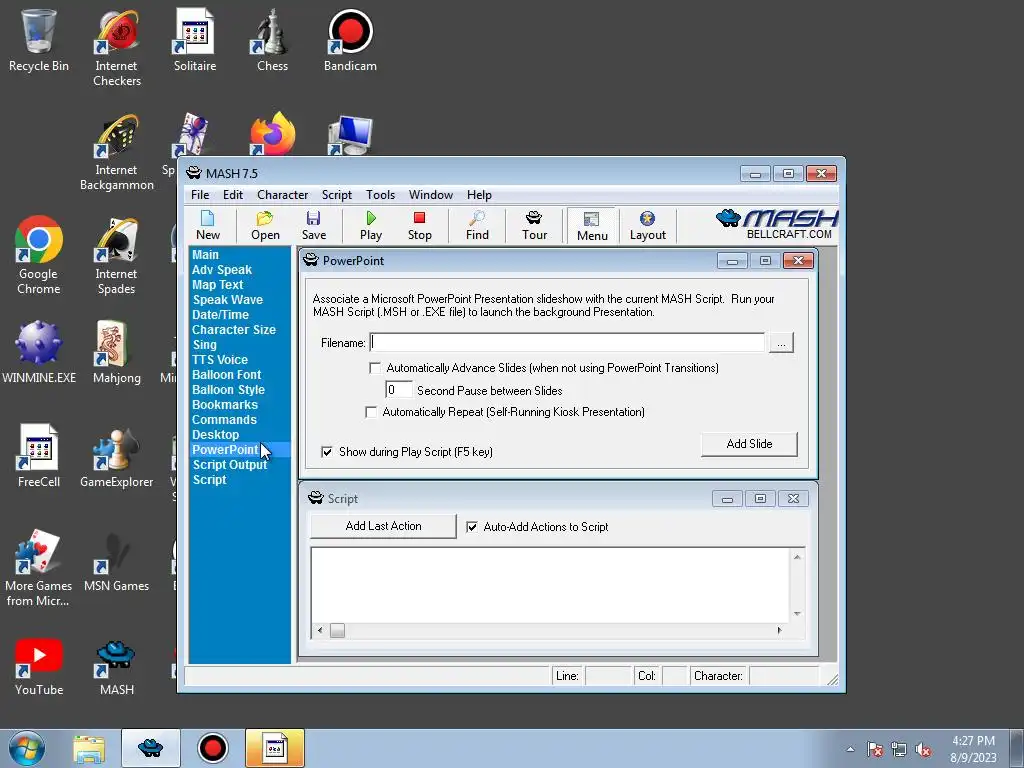The height and width of the screenshot is (768, 1024).
Task: Enable Automatically Advance Slides checkbox
Action: click(375, 368)
